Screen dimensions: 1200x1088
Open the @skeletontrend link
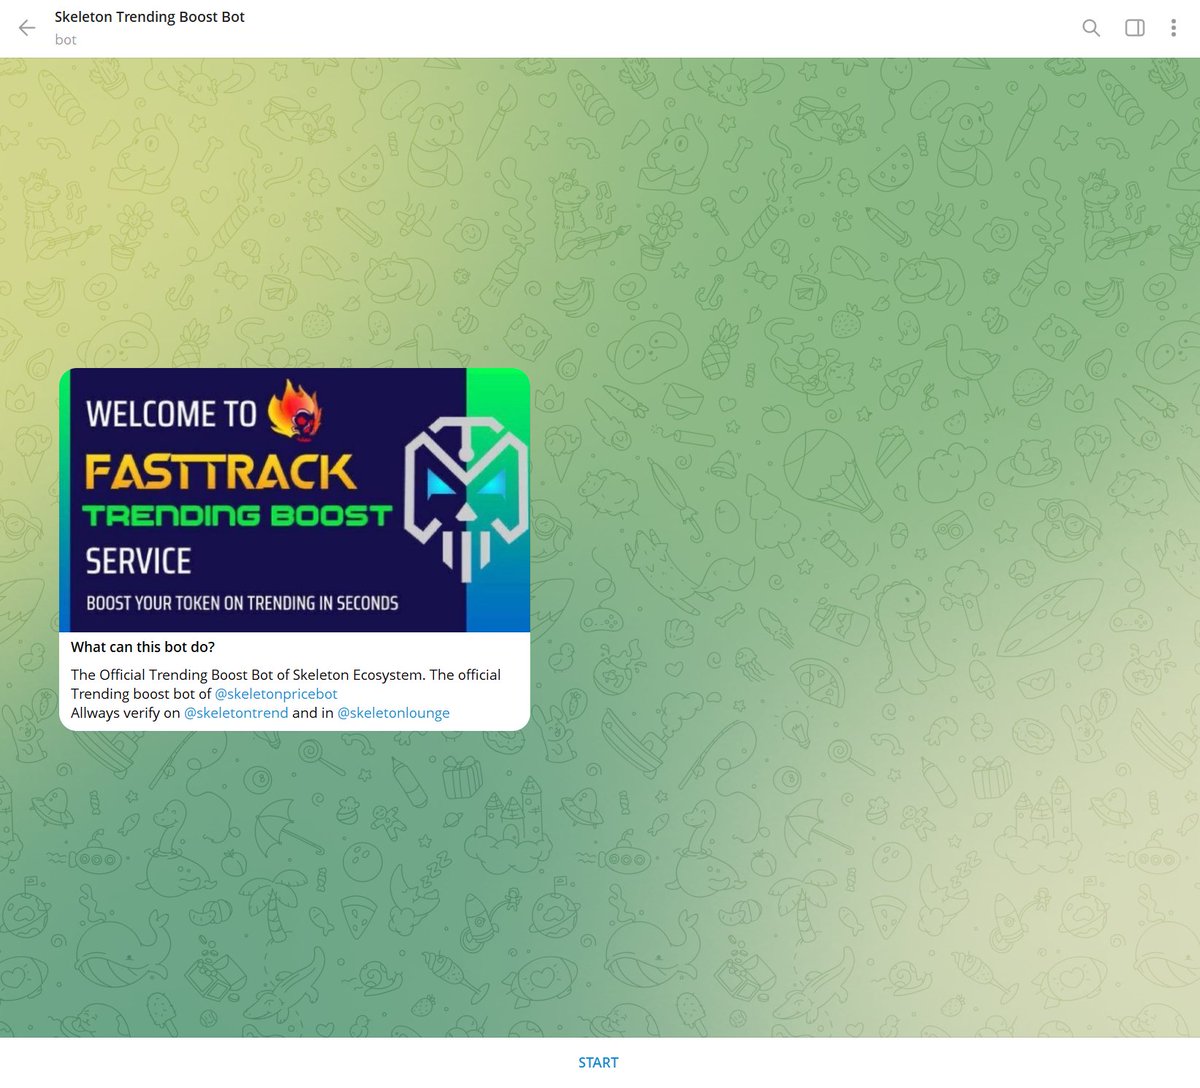[x=236, y=713]
